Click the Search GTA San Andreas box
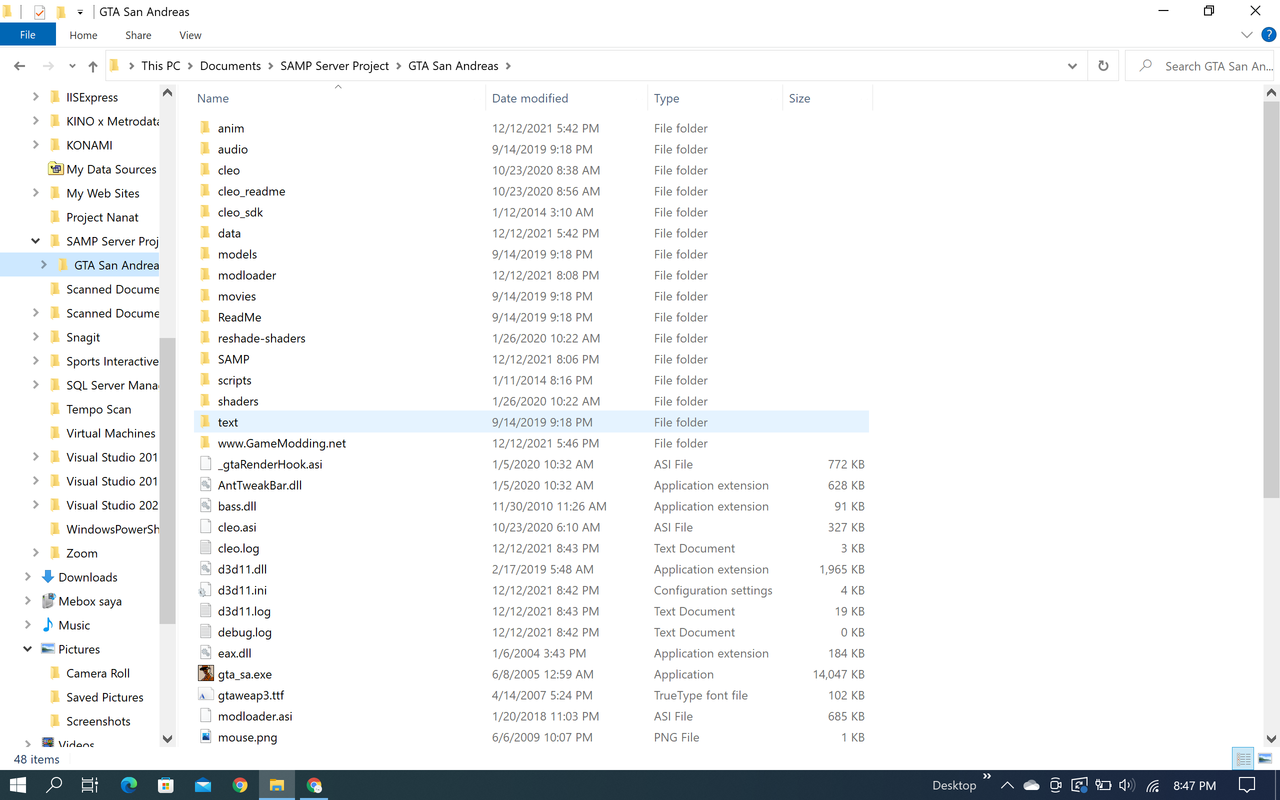 (1200, 66)
